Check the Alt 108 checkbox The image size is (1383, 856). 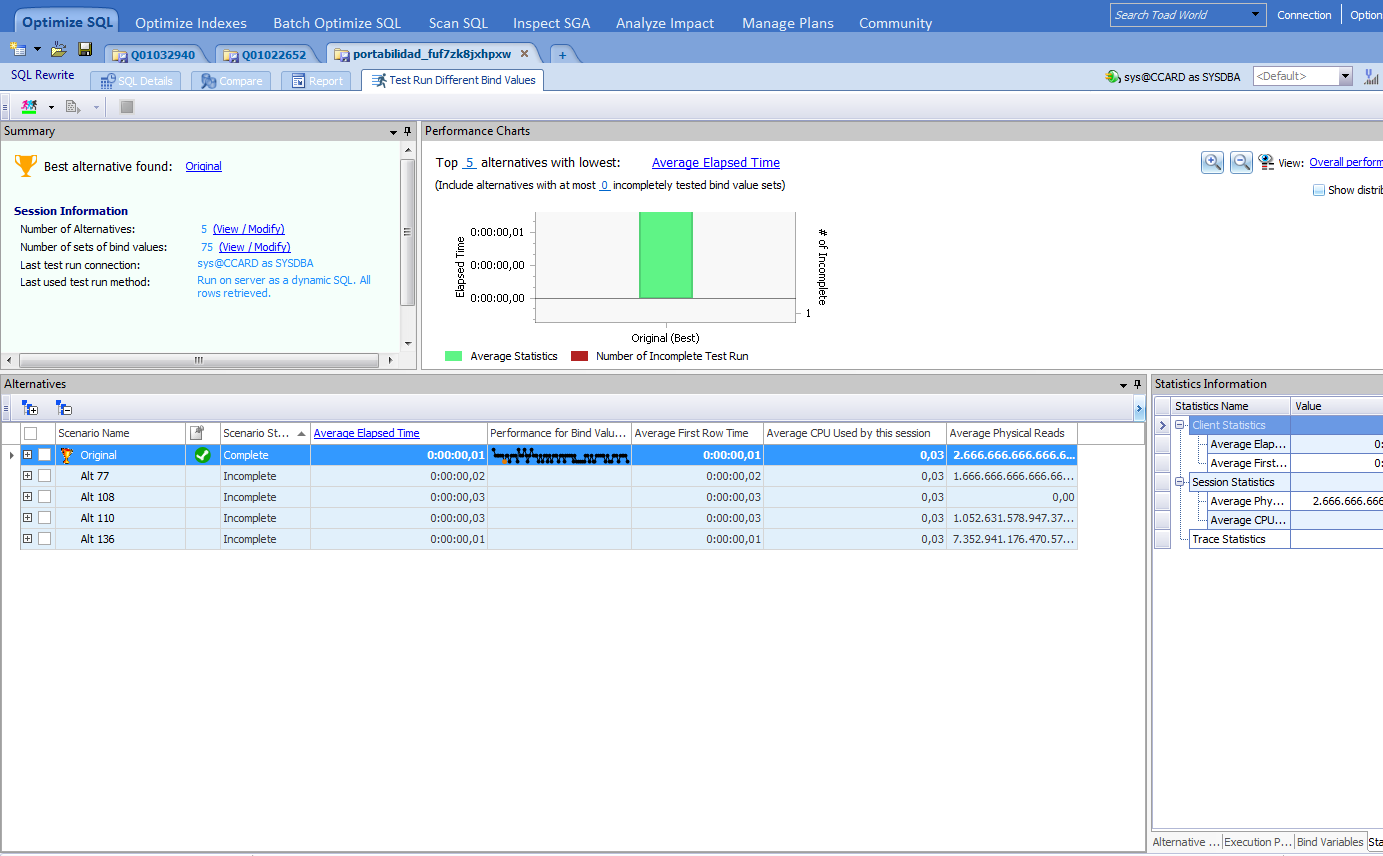click(44, 497)
